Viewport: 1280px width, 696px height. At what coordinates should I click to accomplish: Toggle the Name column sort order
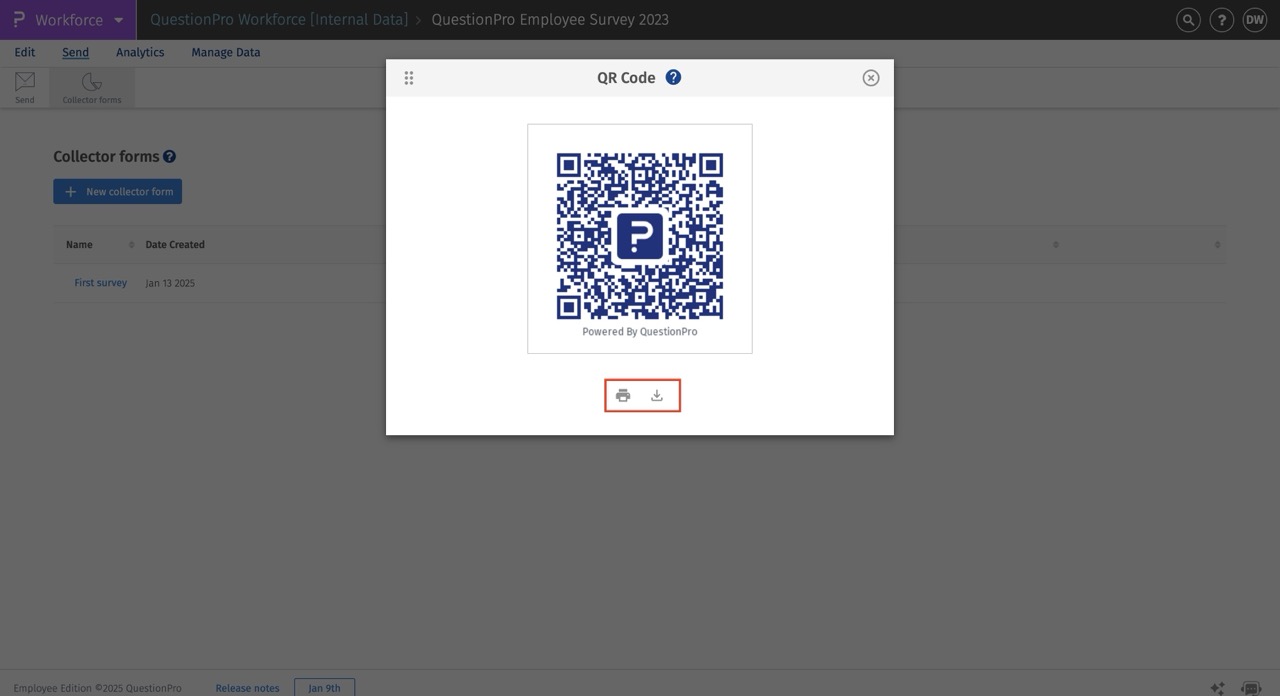[x=130, y=244]
